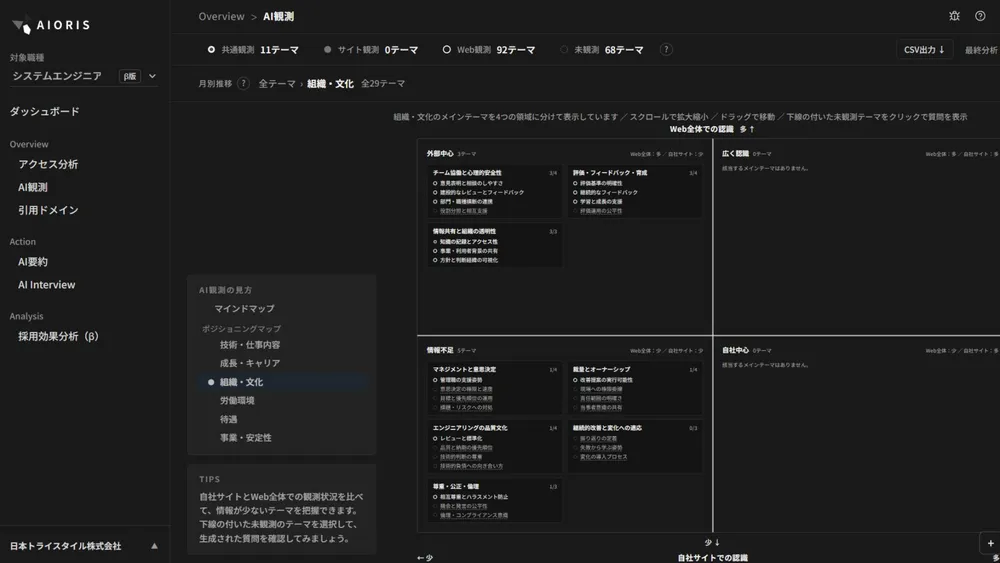This screenshot has width=1000, height=563.
Task: Open AI観測 in the sidebar
Action: click(x=33, y=187)
